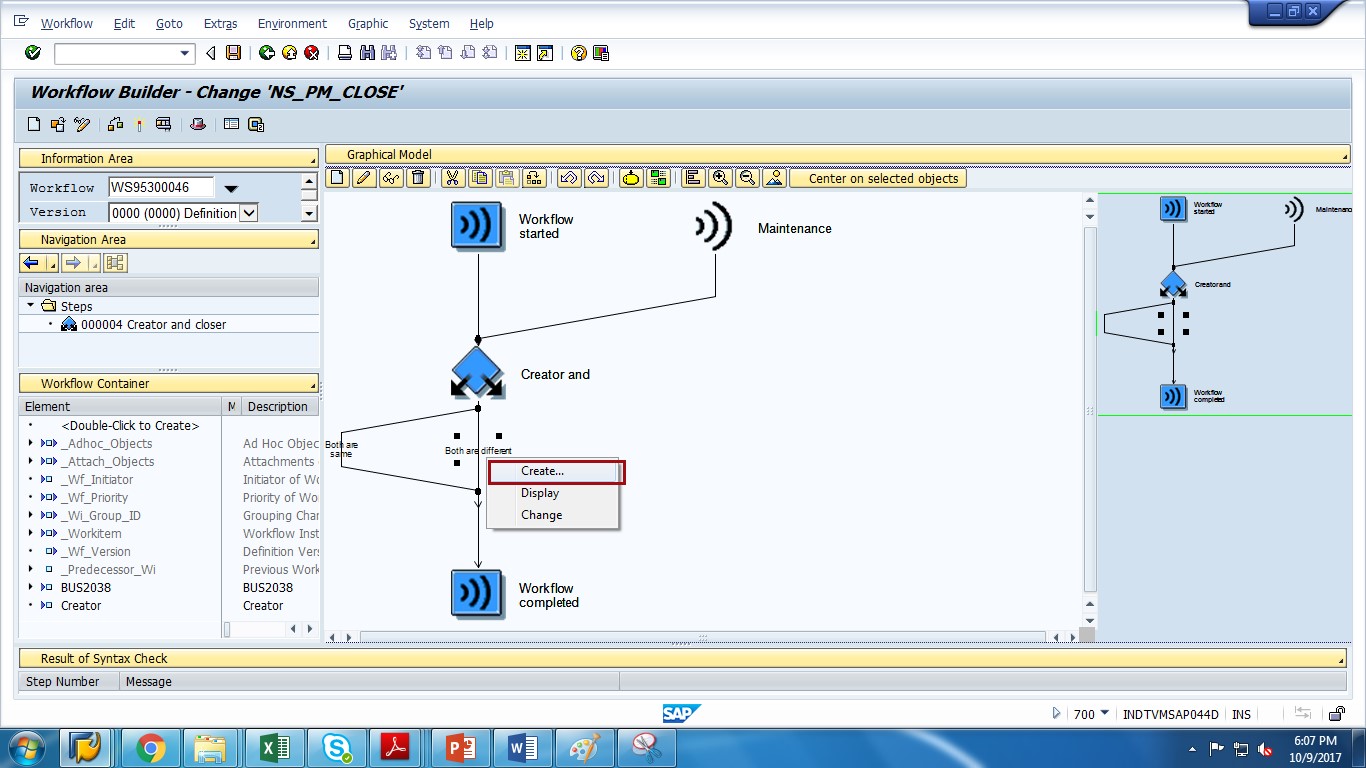Open the Workflow menu in the menu bar
The width and height of the screenshot is (1366, 768).
pyautogui.click(x=66, y=23)
